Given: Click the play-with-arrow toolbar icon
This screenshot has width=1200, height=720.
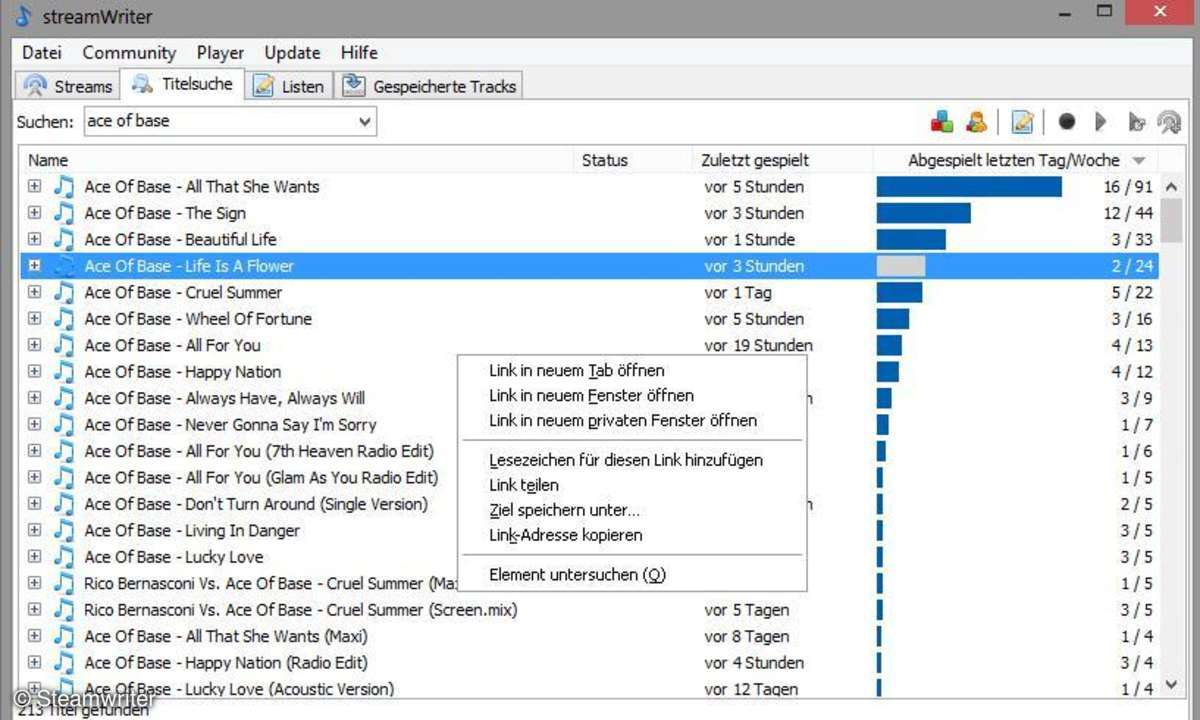Looking at the screenshot, I should tap(1136, 122).
